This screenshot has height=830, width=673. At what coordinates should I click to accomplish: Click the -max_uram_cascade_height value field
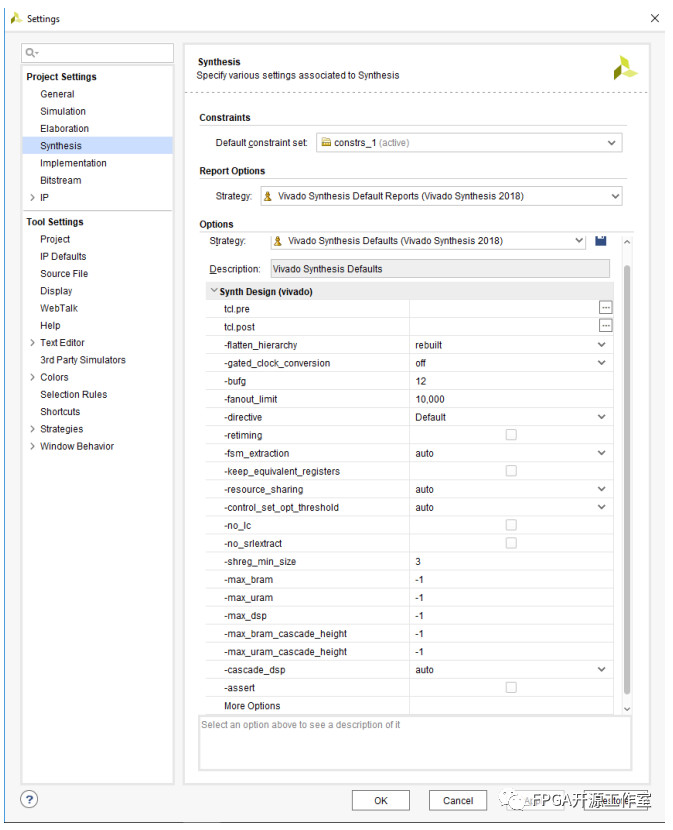[x=511, y=652]
